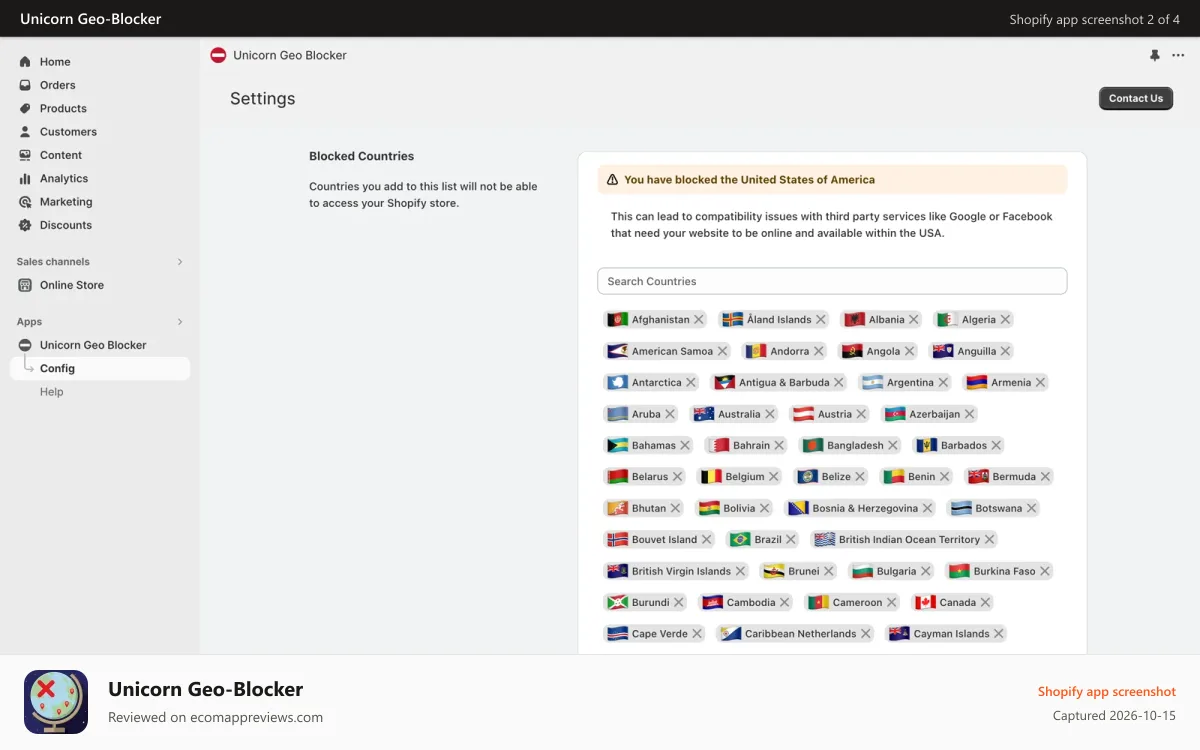Remove Andorra tag
Viewport: 1200px width, 750px height.
coord(819,351)
